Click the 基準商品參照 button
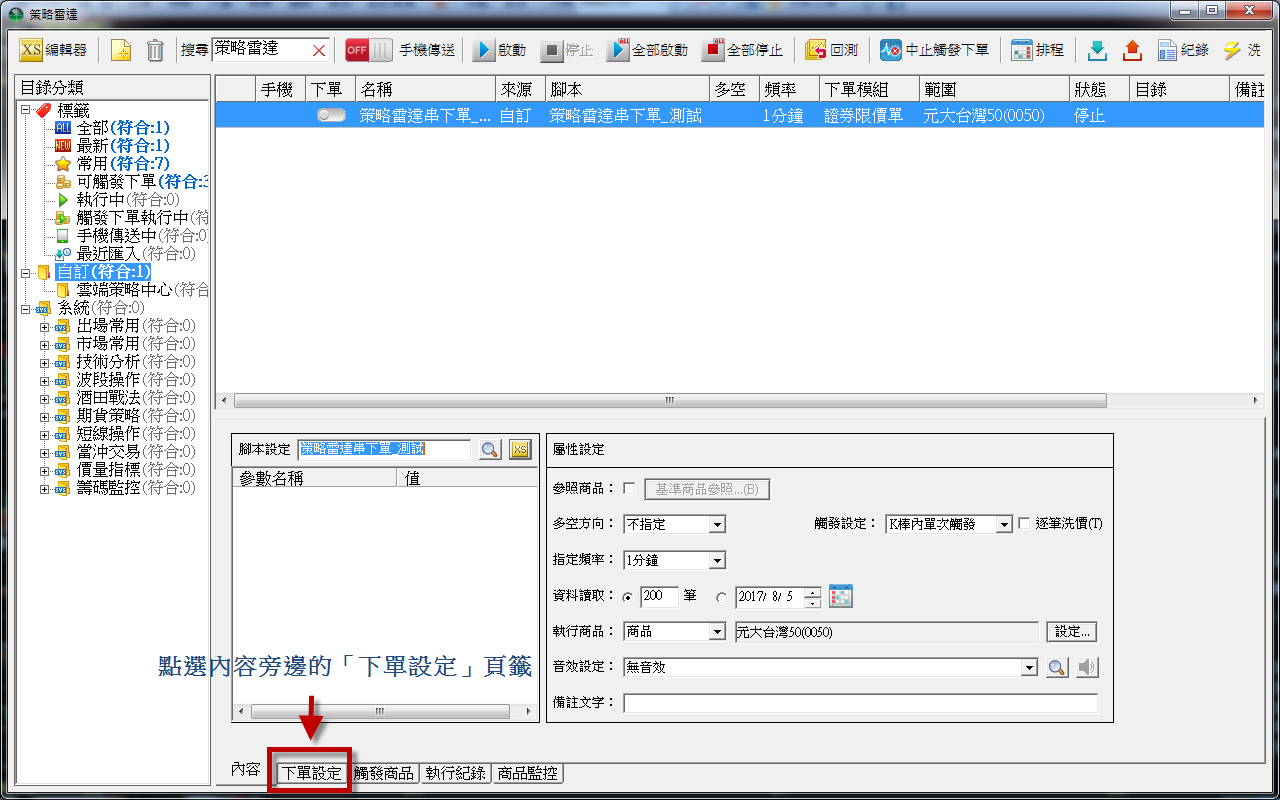Screen dimensions: 1280x800 pyautogui.click(x=707, y=489)
